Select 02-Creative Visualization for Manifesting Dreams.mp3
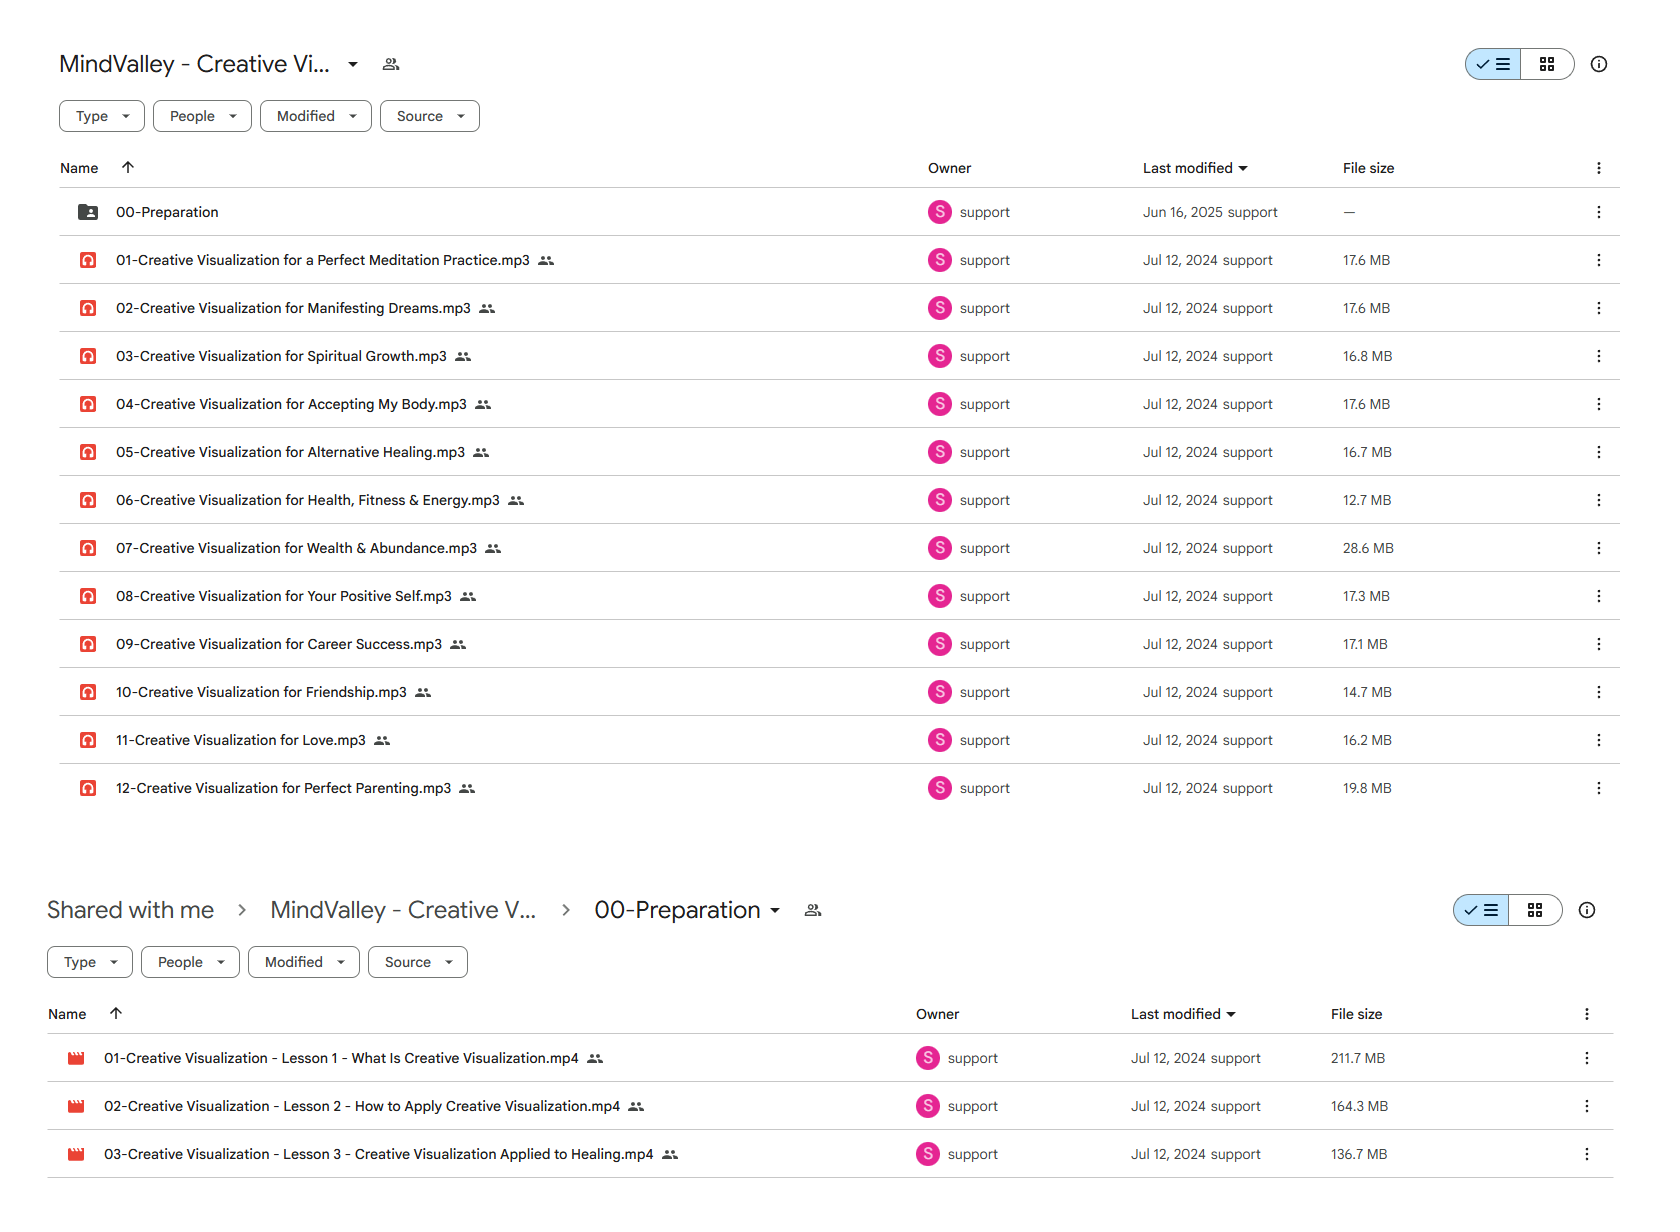 point(293,308)
